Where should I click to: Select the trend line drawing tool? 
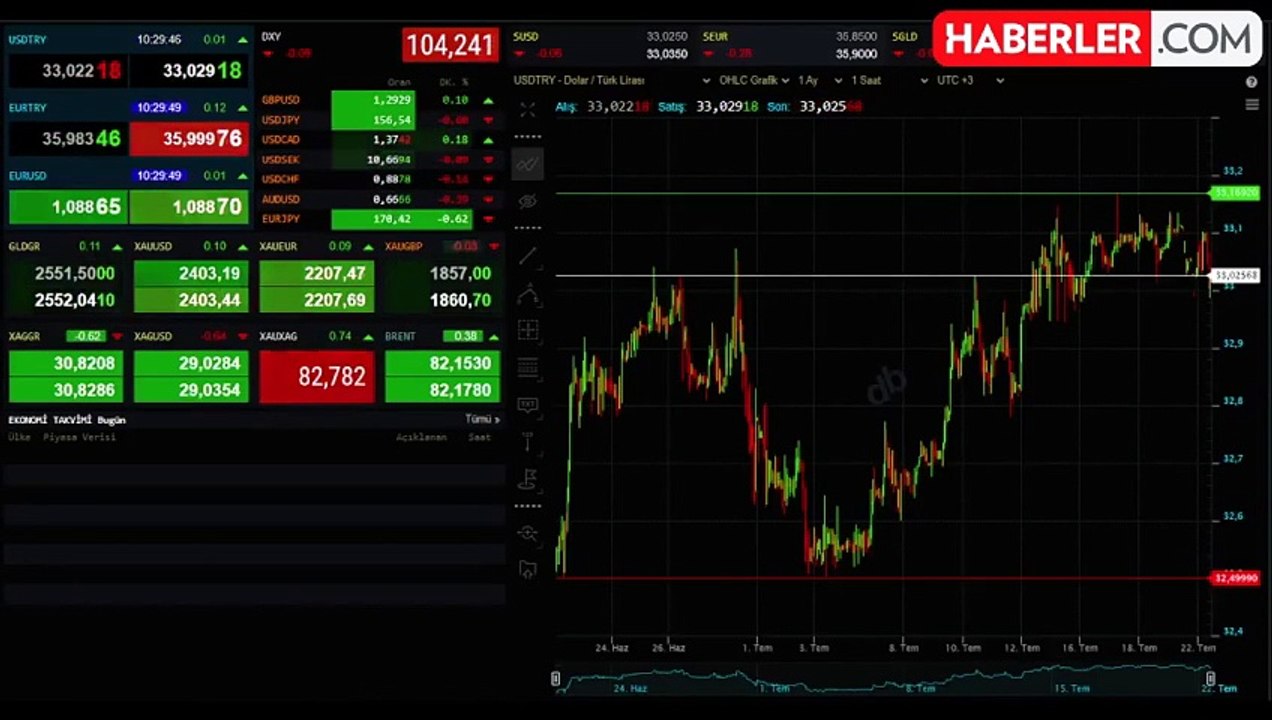(528, 257)
